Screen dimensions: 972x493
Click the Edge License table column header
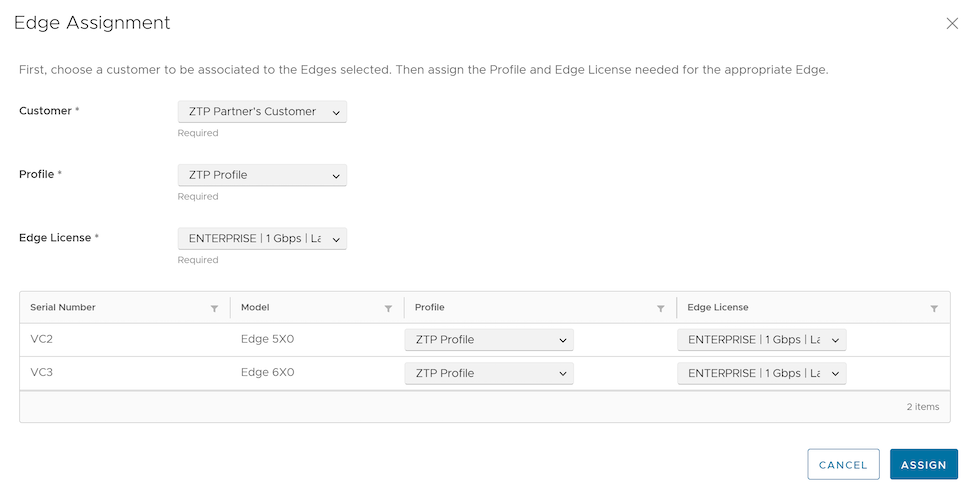point(718,308)
